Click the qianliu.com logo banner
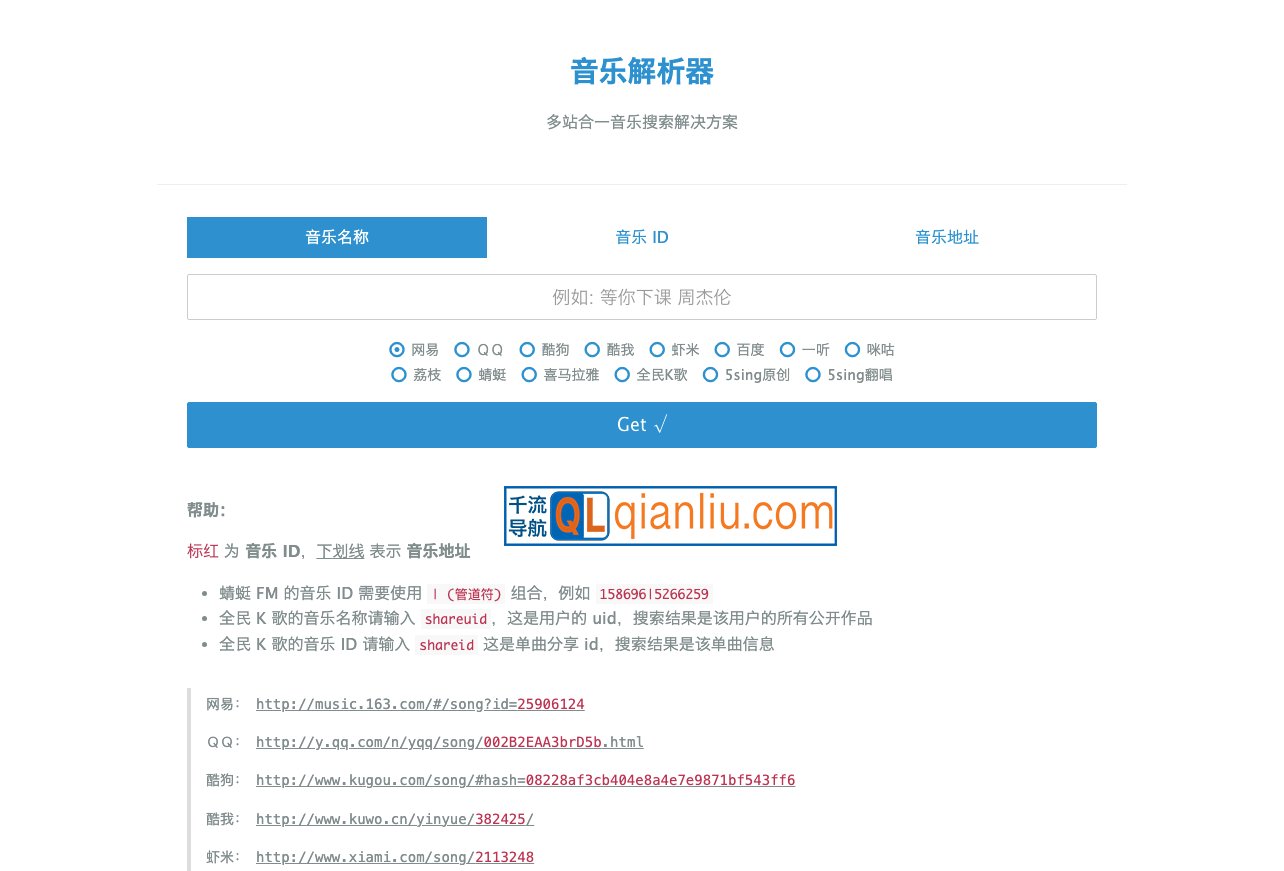The height and width of the screenshot is (871, 1284). (x=669, y=515)
